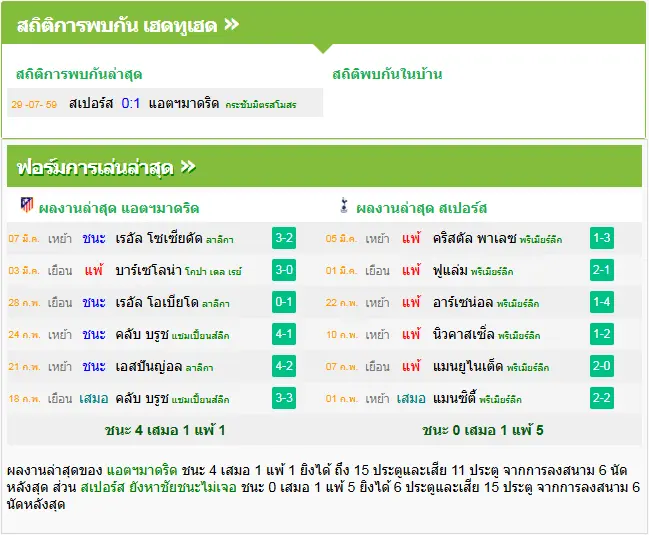
Task: Select the team name แมนซิตี้
Action: coord(454,398)
